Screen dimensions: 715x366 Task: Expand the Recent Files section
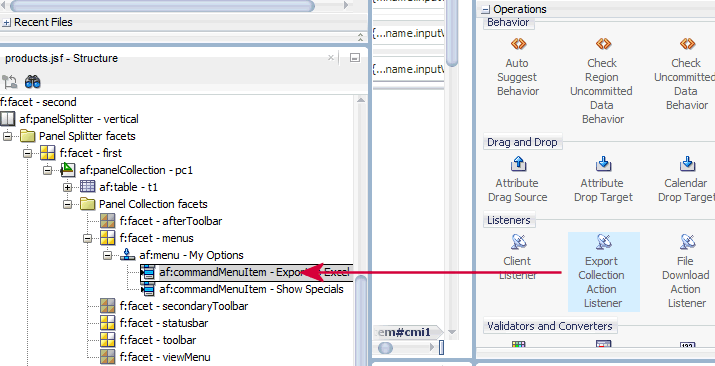click(x=6, y=22)
